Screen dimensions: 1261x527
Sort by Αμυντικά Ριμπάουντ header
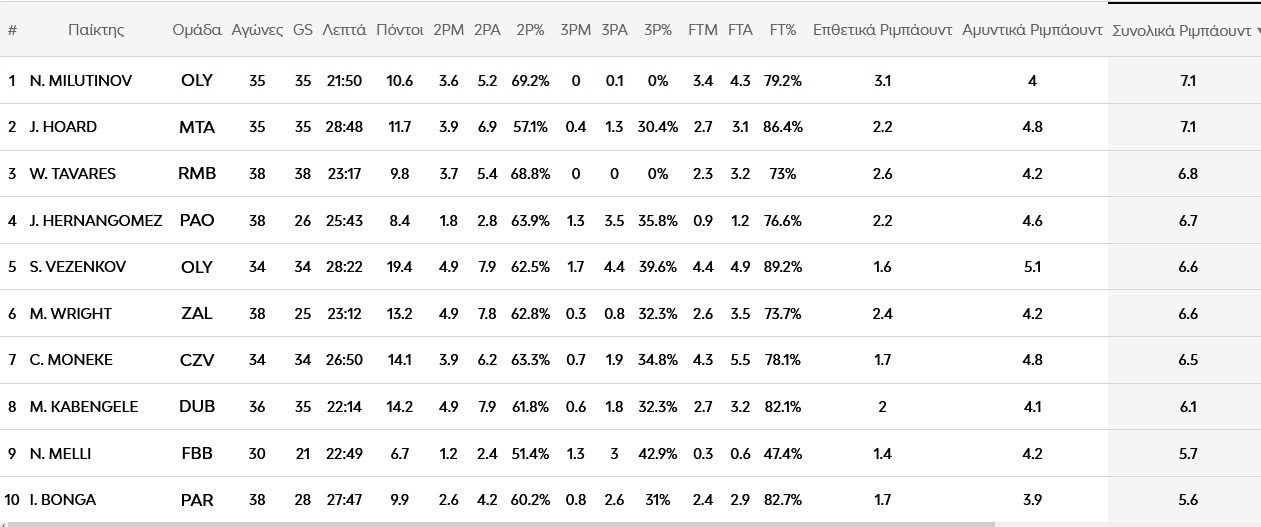(1032, 30)
